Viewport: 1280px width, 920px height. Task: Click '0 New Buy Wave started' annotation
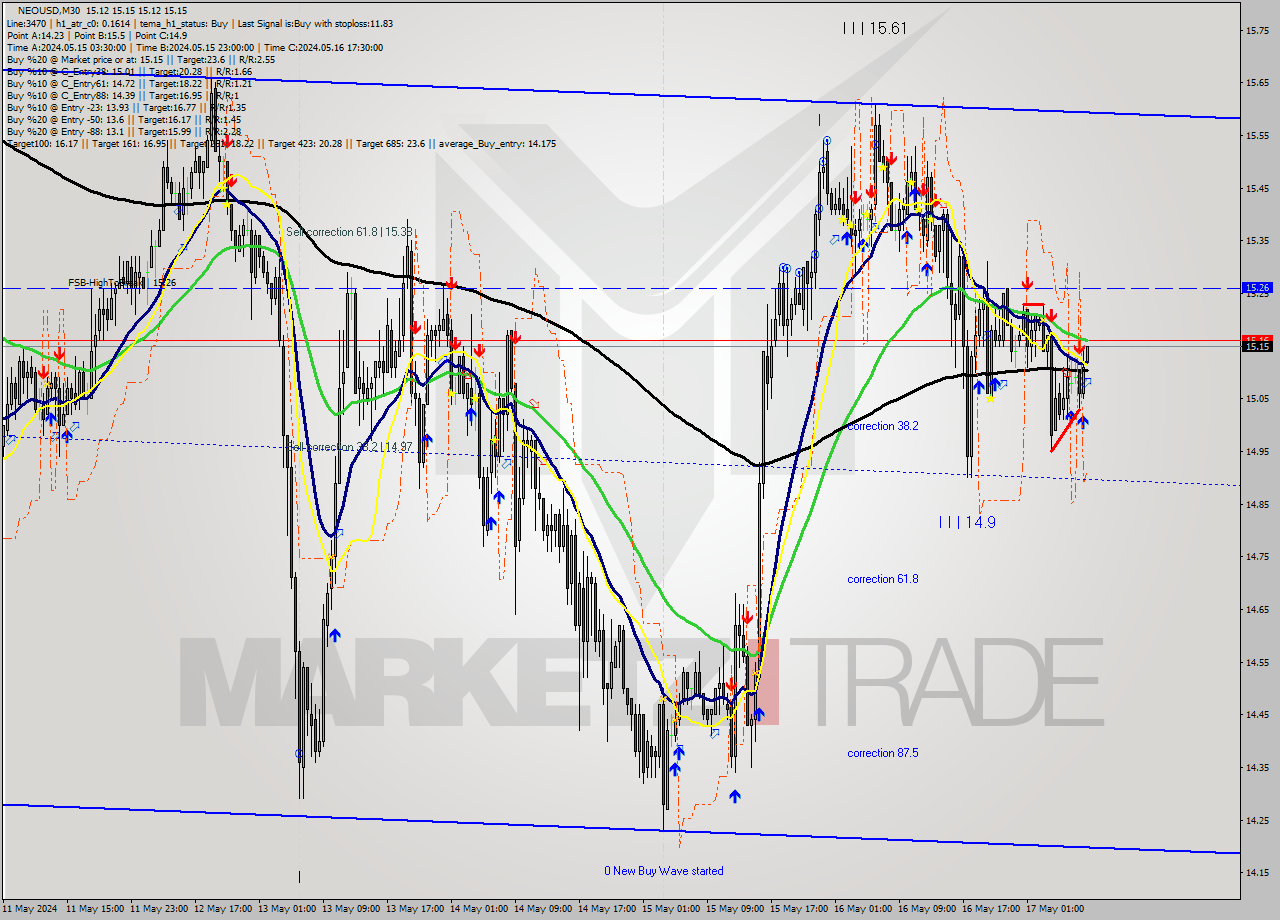click(x=663, y=871)
